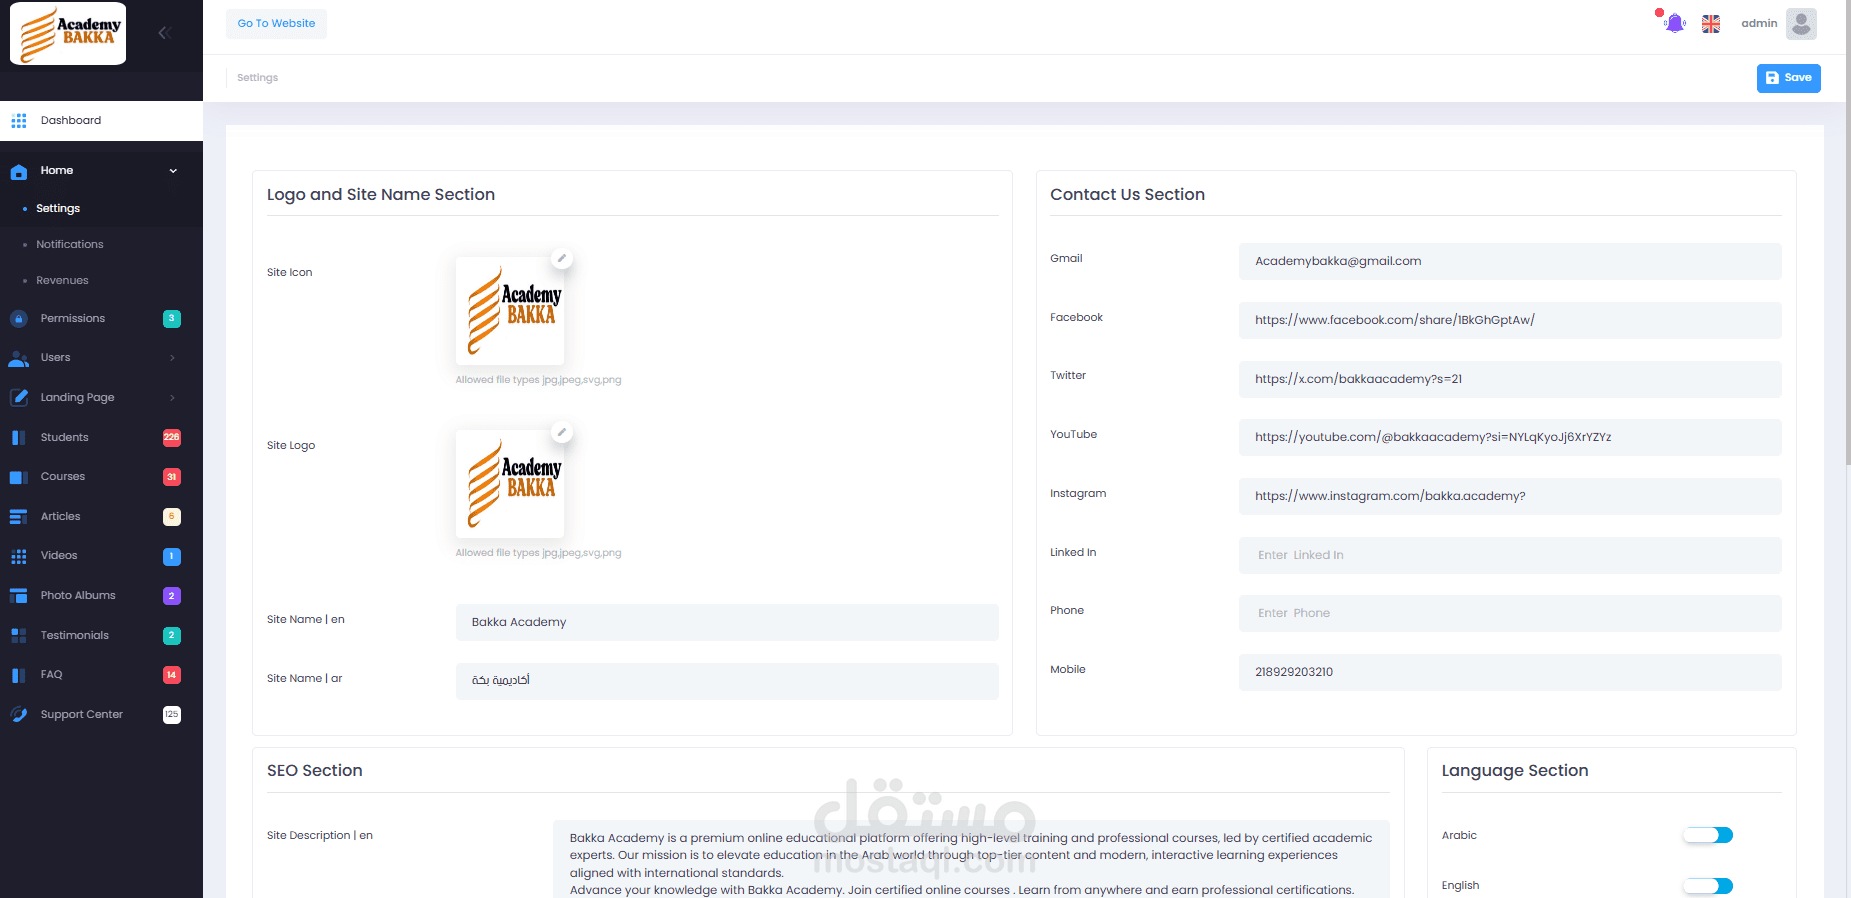
Task: Click the Go To Website button
Action: pyautogui.click(x=276, y=24)
